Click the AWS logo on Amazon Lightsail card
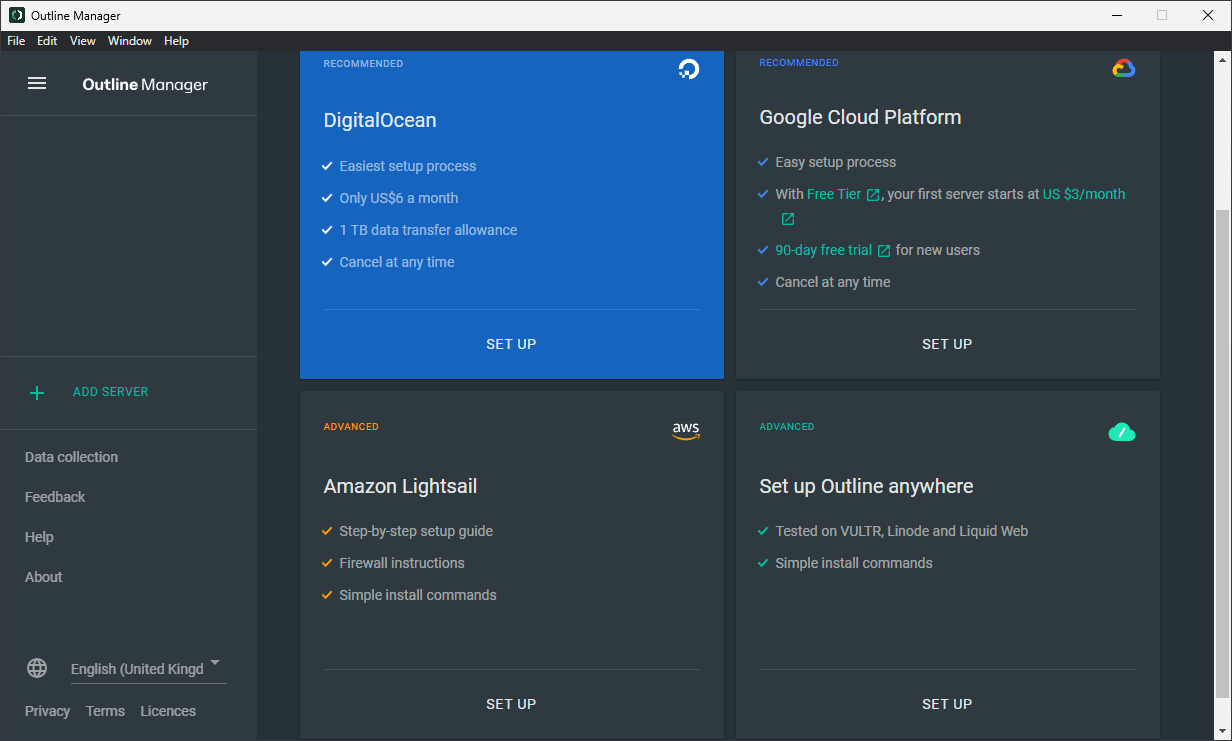1232x741 pixels. 687,430
